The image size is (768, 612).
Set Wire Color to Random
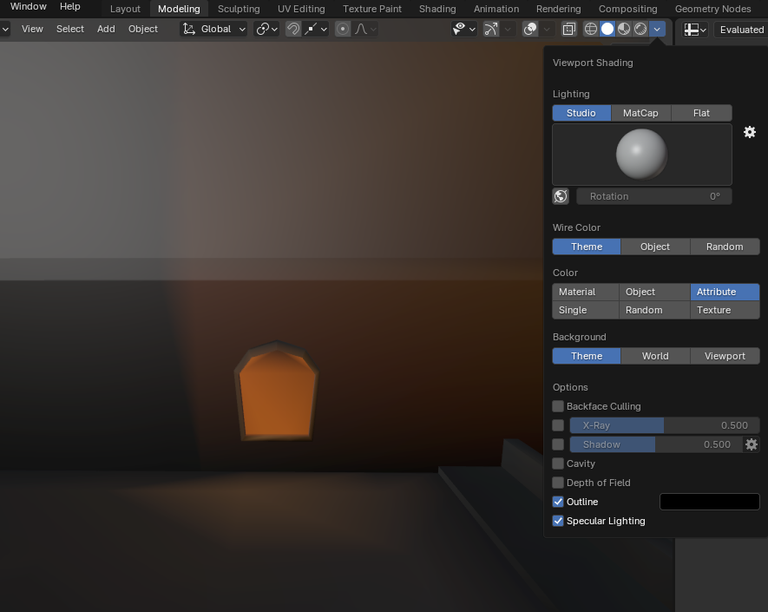tap(725, 247)
